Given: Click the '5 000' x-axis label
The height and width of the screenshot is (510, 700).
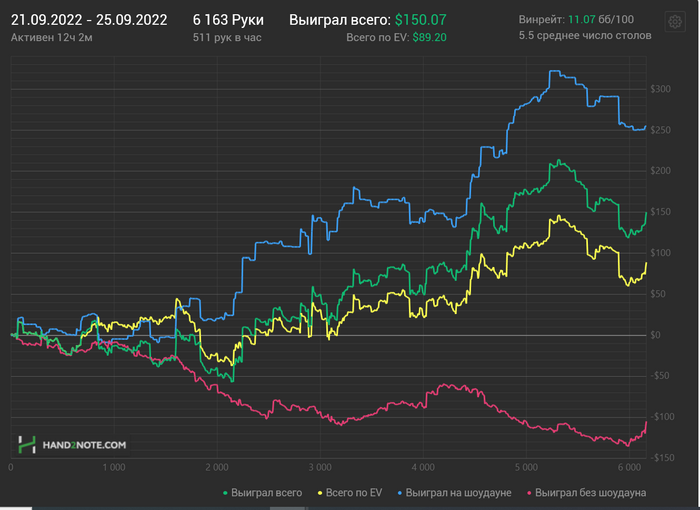Looking at the screenshot, I should click(x=526, y=468).
